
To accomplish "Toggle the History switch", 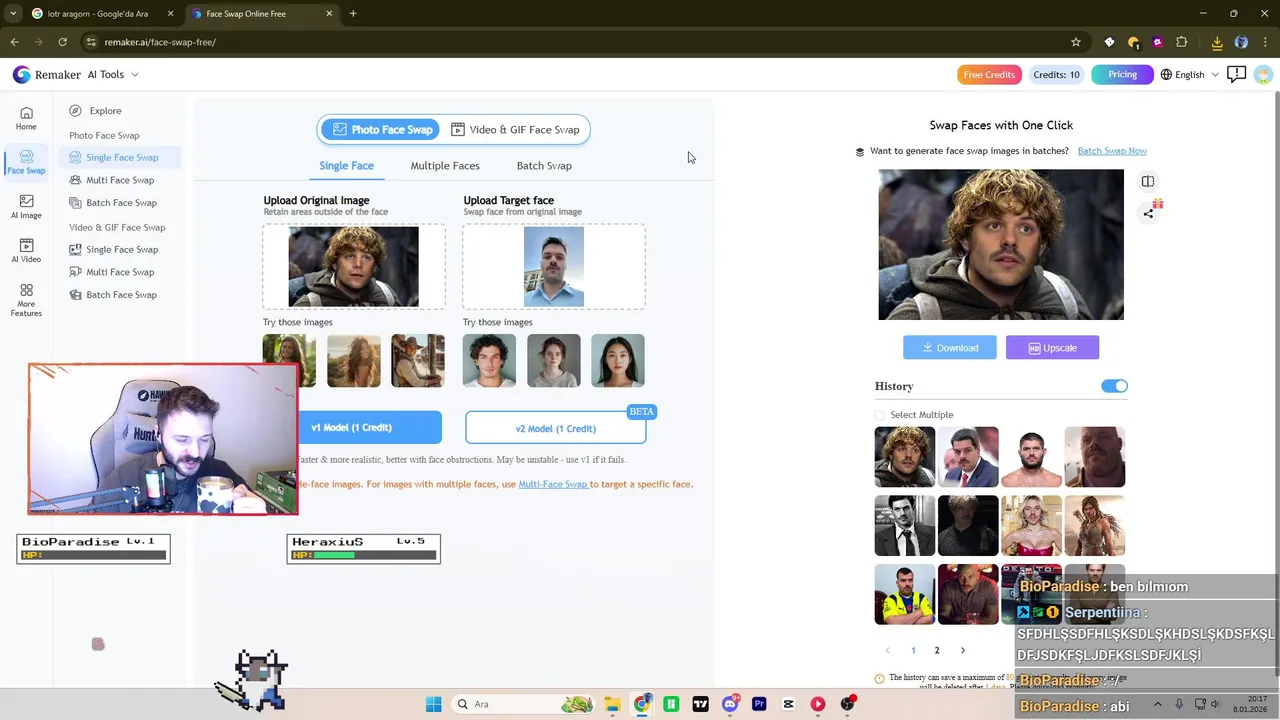I will tap(1114, 386).
